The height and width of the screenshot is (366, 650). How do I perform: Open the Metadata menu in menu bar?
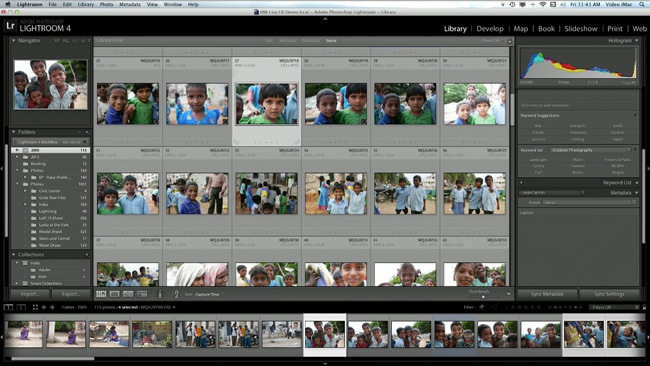[x=130, y=4]
